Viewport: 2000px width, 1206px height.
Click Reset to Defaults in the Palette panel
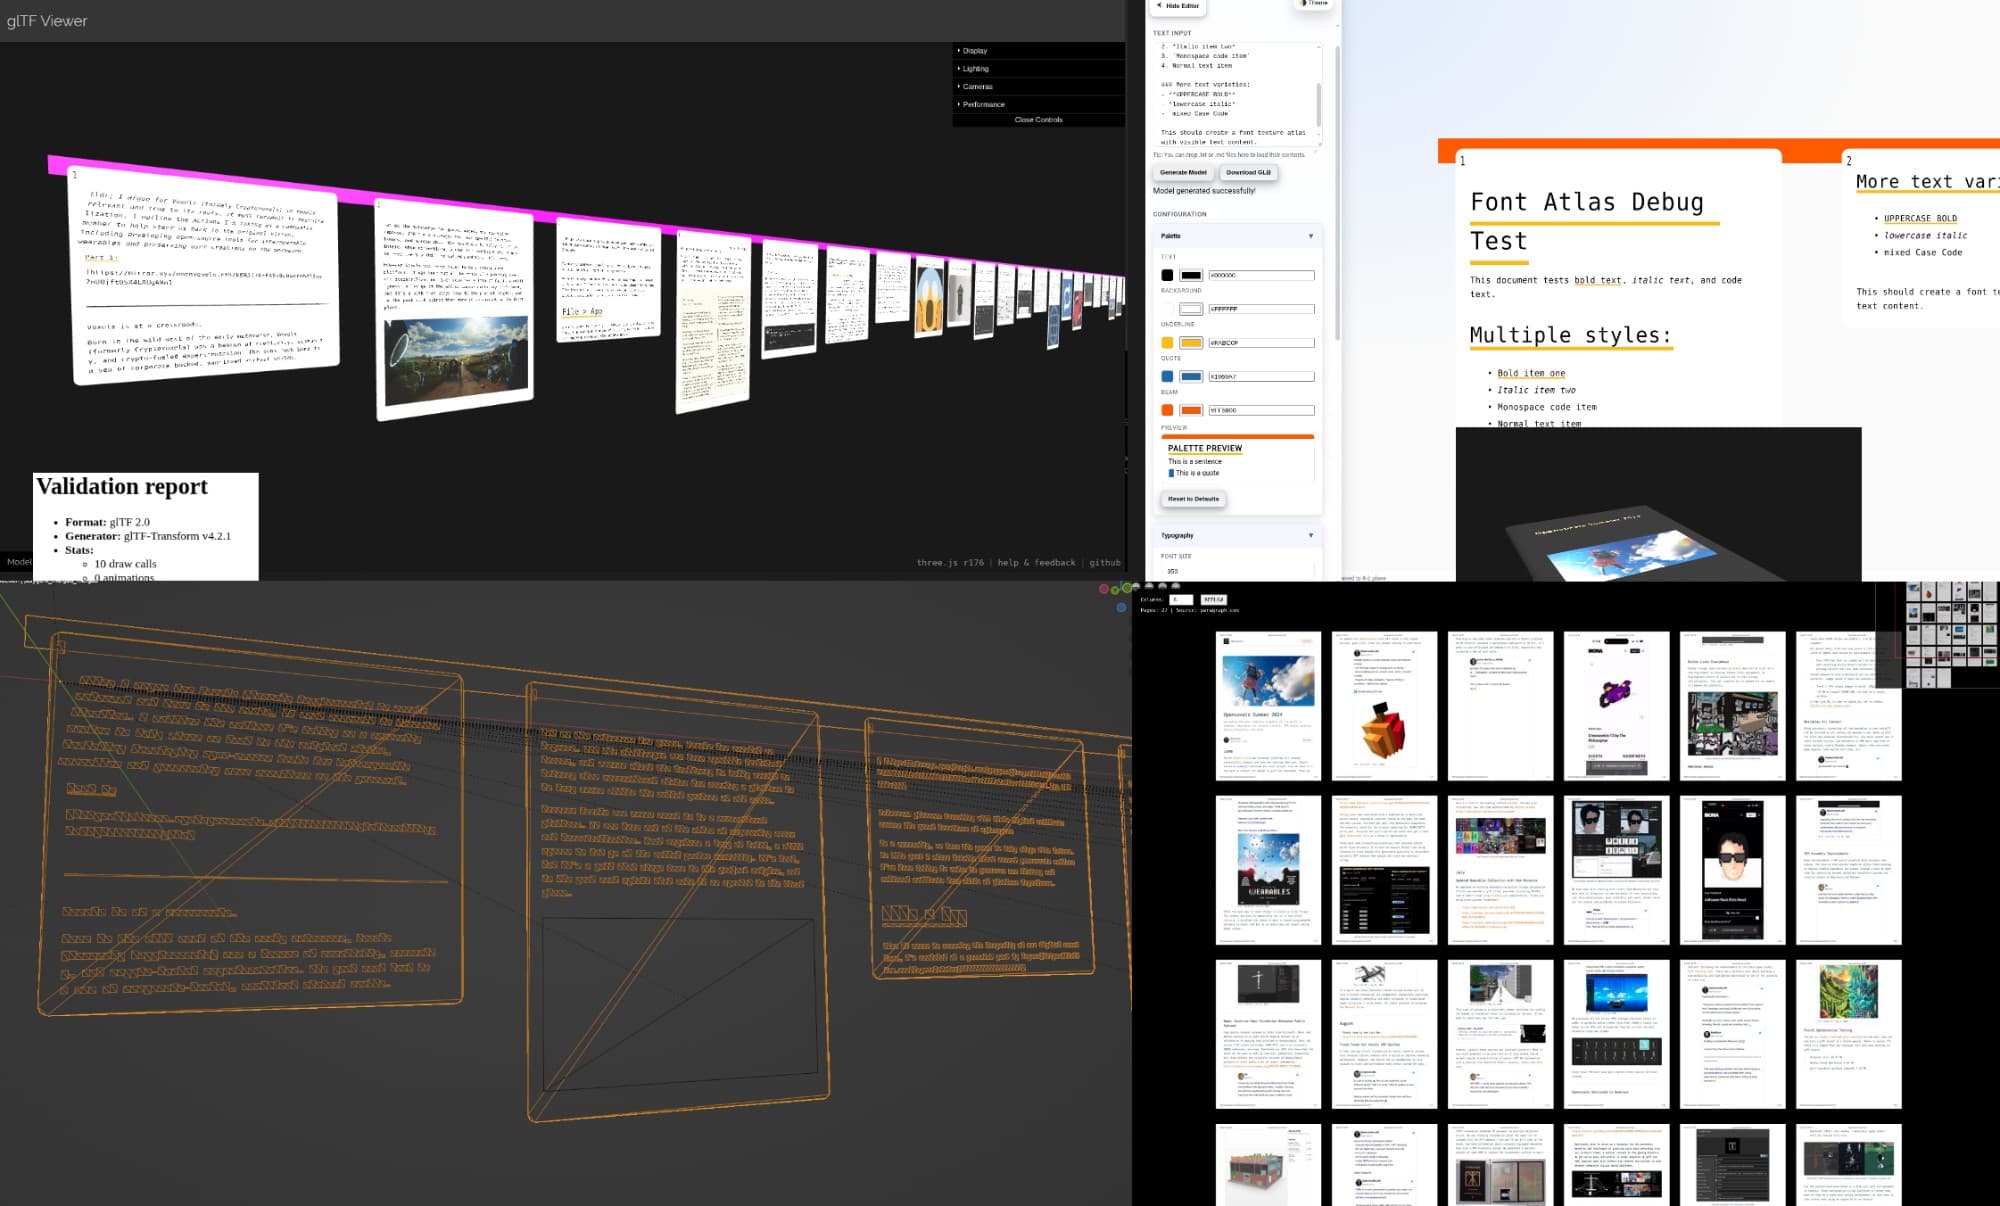1192,498
